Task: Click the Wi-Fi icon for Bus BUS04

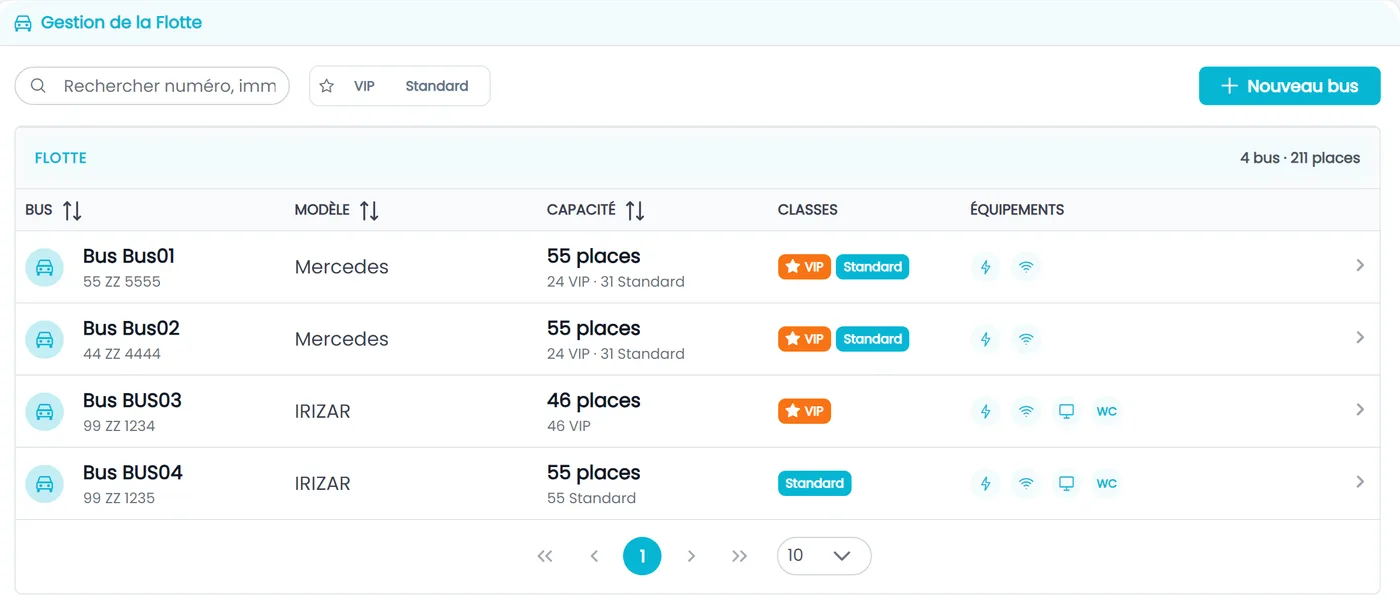Action: click(1026, 483)
